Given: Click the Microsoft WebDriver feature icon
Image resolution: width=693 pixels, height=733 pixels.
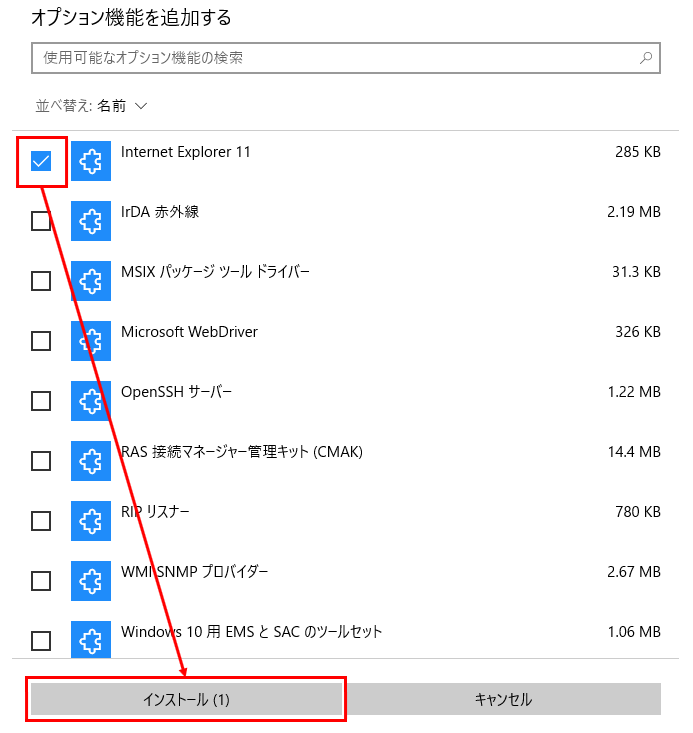Looking at the screenshot, I should (91, 341).
